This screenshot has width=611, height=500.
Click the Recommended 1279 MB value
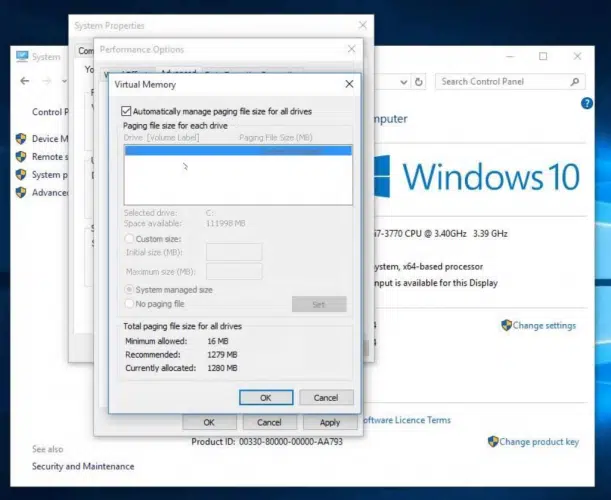(222, 355)
